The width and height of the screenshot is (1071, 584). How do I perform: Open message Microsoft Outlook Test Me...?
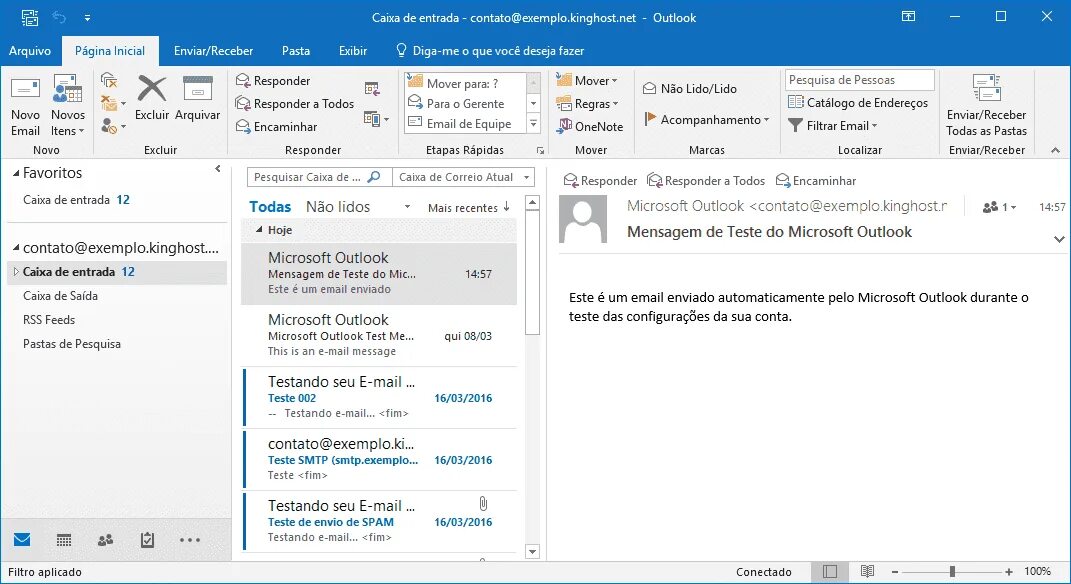(380, 335)
